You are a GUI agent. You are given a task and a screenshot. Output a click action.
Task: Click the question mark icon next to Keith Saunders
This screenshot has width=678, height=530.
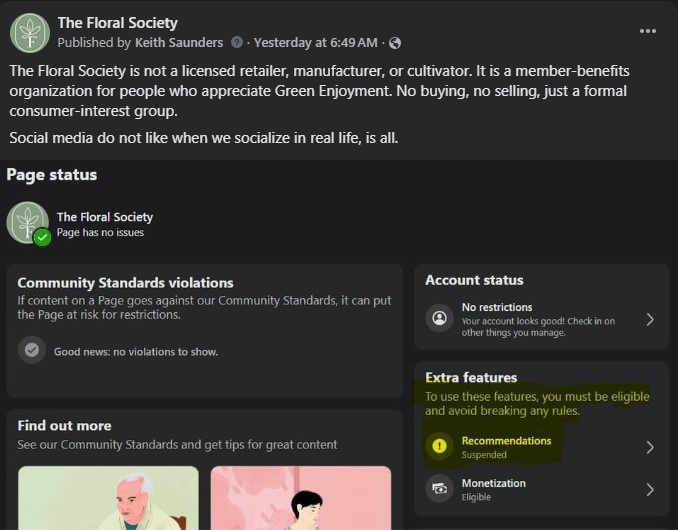(237, 42)
